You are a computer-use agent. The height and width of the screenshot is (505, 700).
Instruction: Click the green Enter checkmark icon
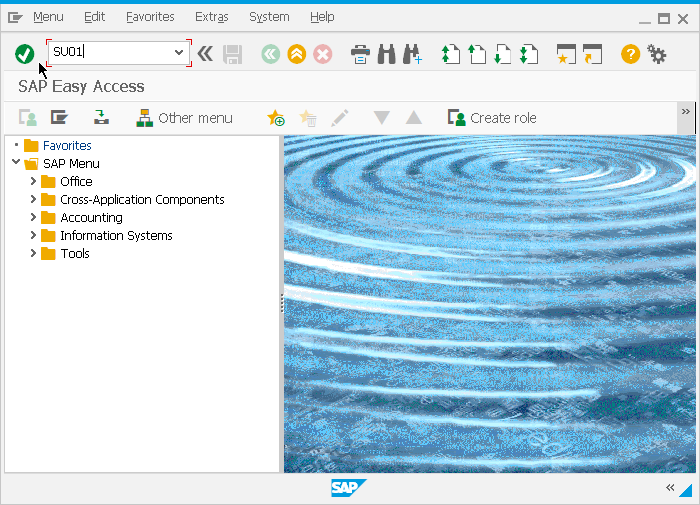tap(25, 54)
